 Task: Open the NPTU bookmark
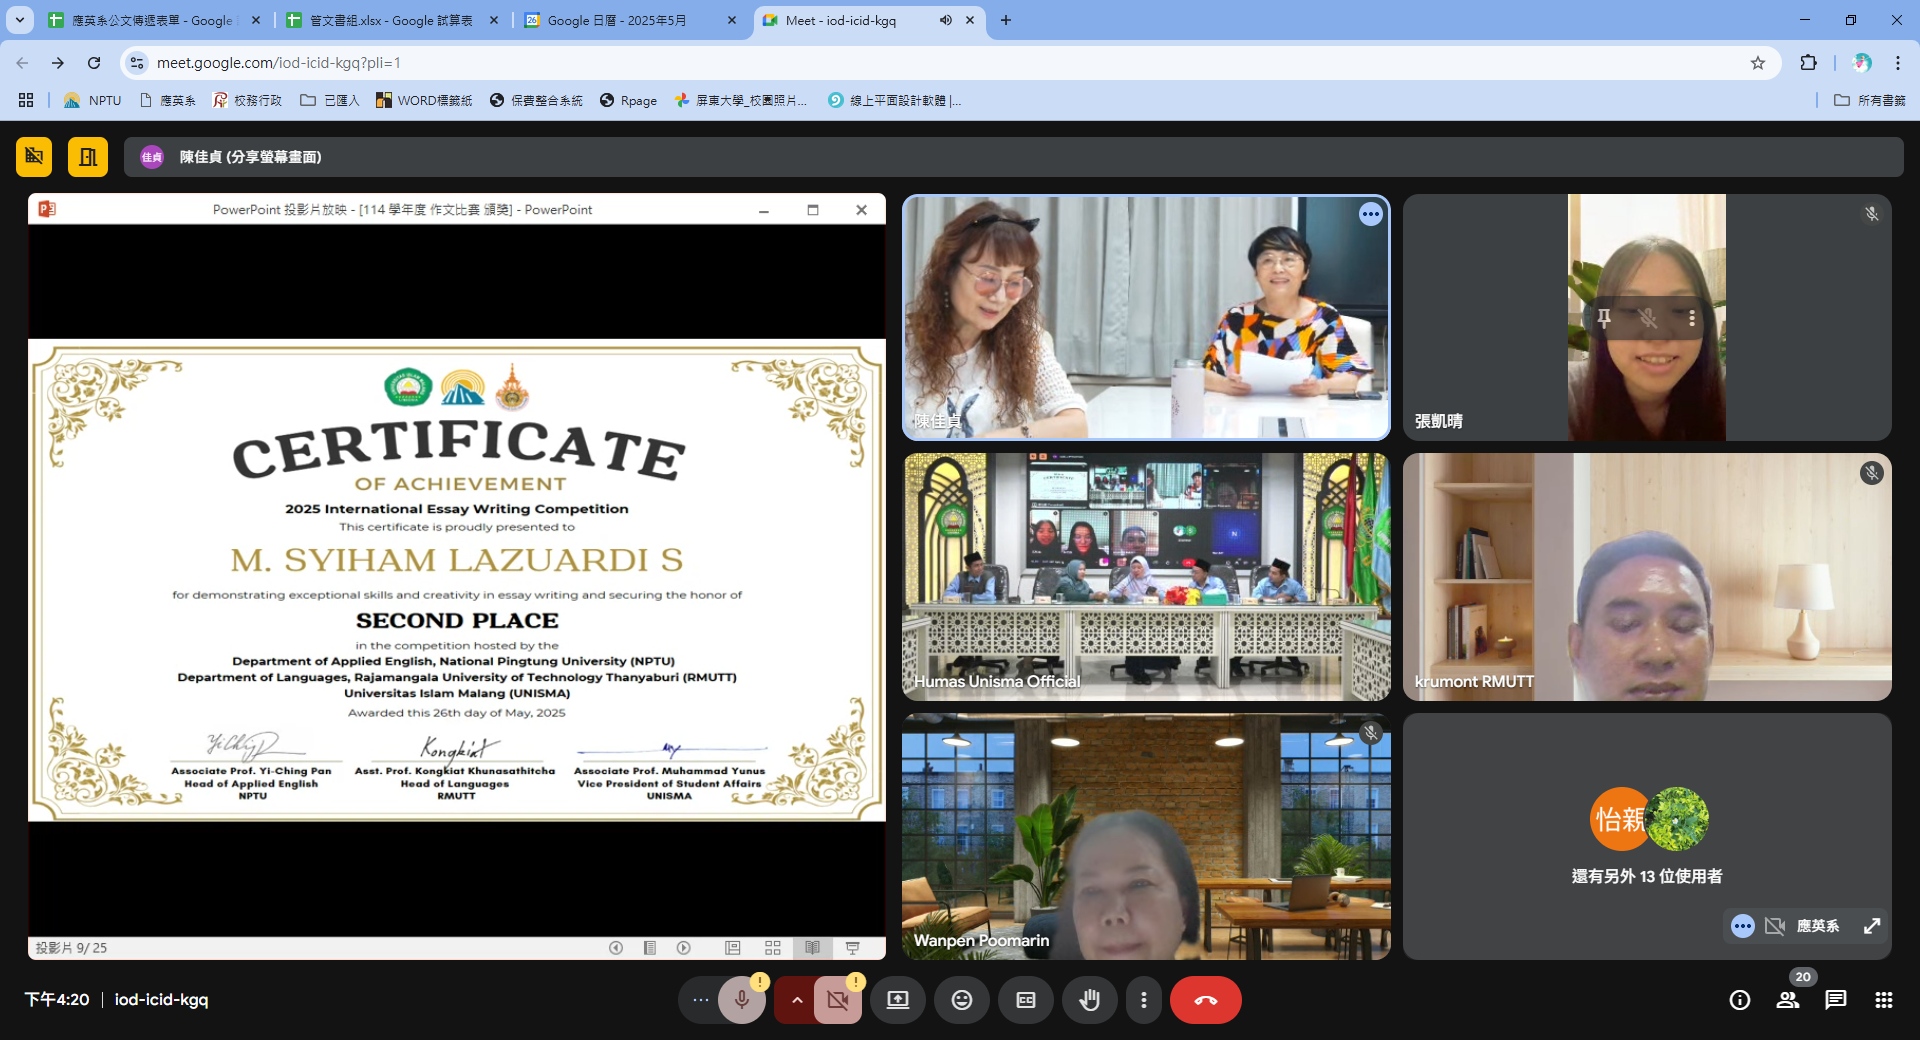pos(93,100)
